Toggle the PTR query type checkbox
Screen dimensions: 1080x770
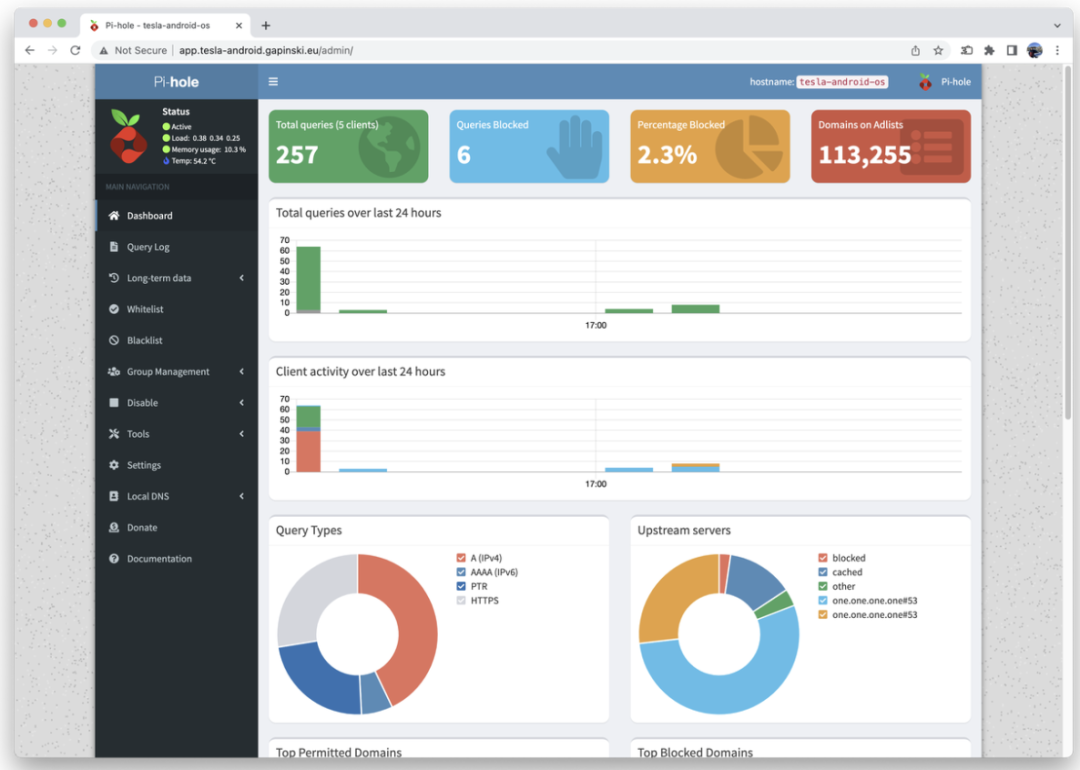click(x=461, y=586)
